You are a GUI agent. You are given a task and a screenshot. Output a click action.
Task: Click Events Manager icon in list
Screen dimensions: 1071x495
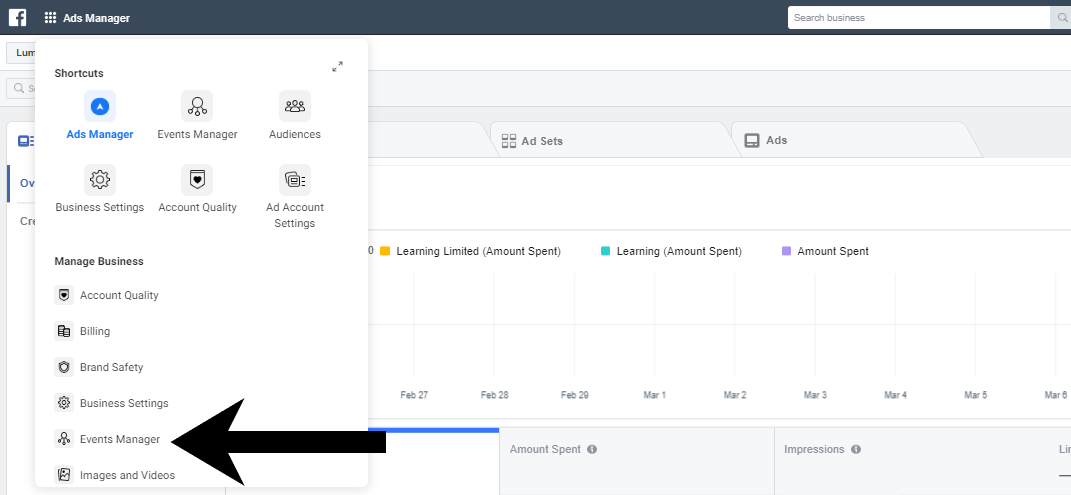pyautogui.click(x=64, y=439)
